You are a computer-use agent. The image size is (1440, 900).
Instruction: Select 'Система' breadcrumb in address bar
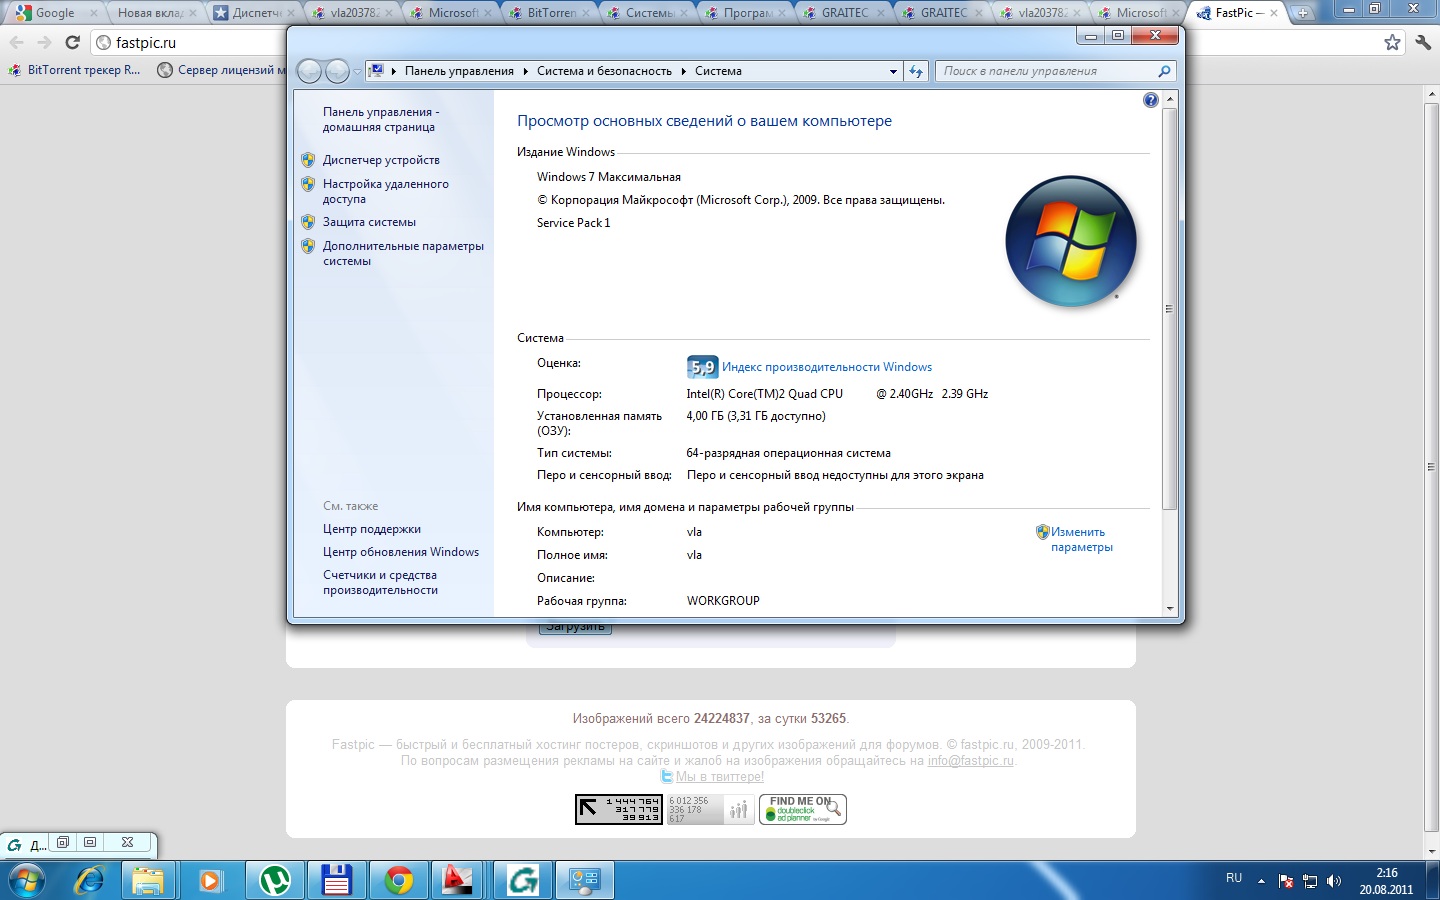click(x=718, y=71)
